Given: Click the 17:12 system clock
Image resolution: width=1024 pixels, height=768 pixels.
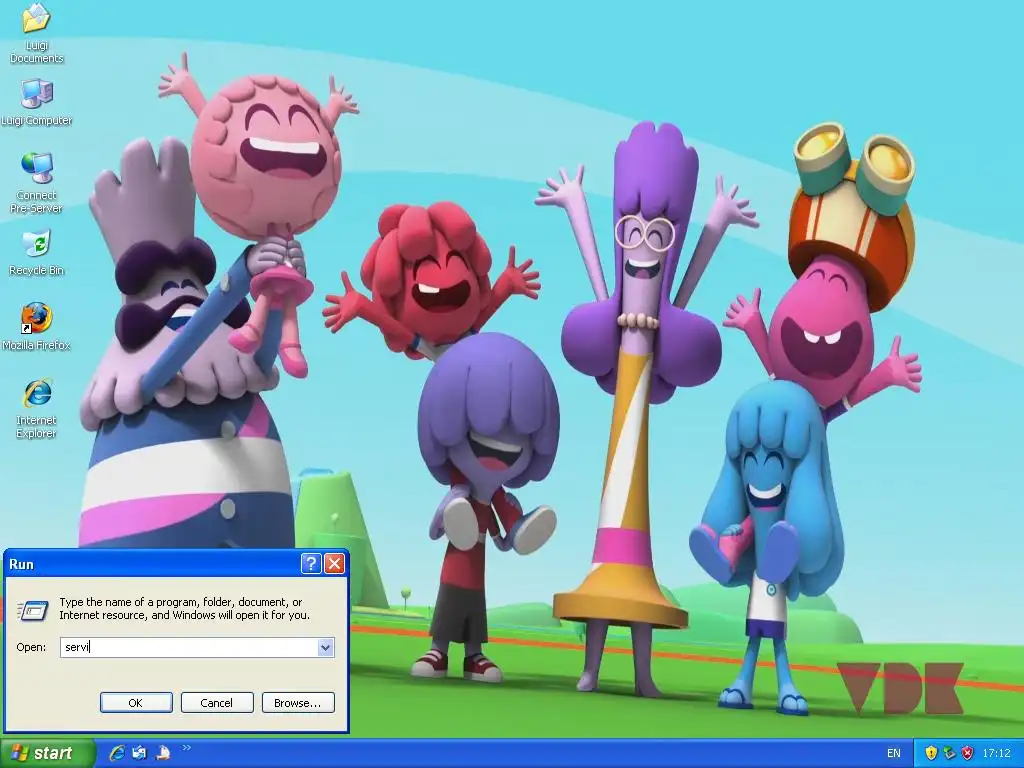Looking at the screenshot, I should (997, 753).
